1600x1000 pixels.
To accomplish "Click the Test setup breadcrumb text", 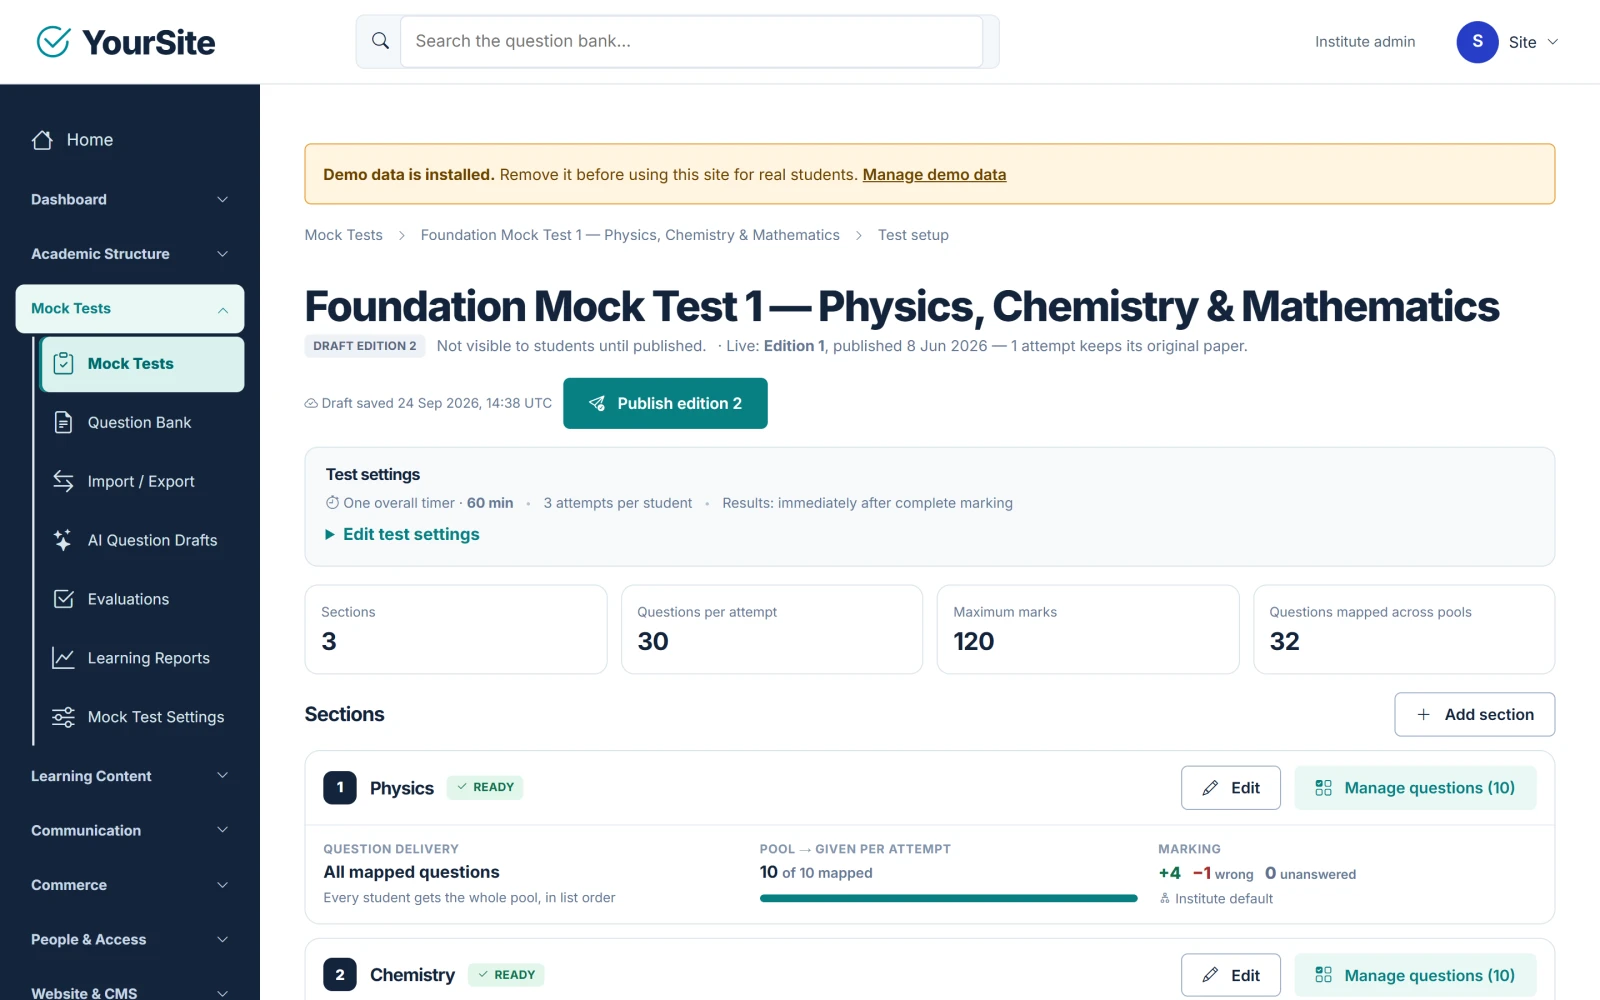I will coord(913,235).
